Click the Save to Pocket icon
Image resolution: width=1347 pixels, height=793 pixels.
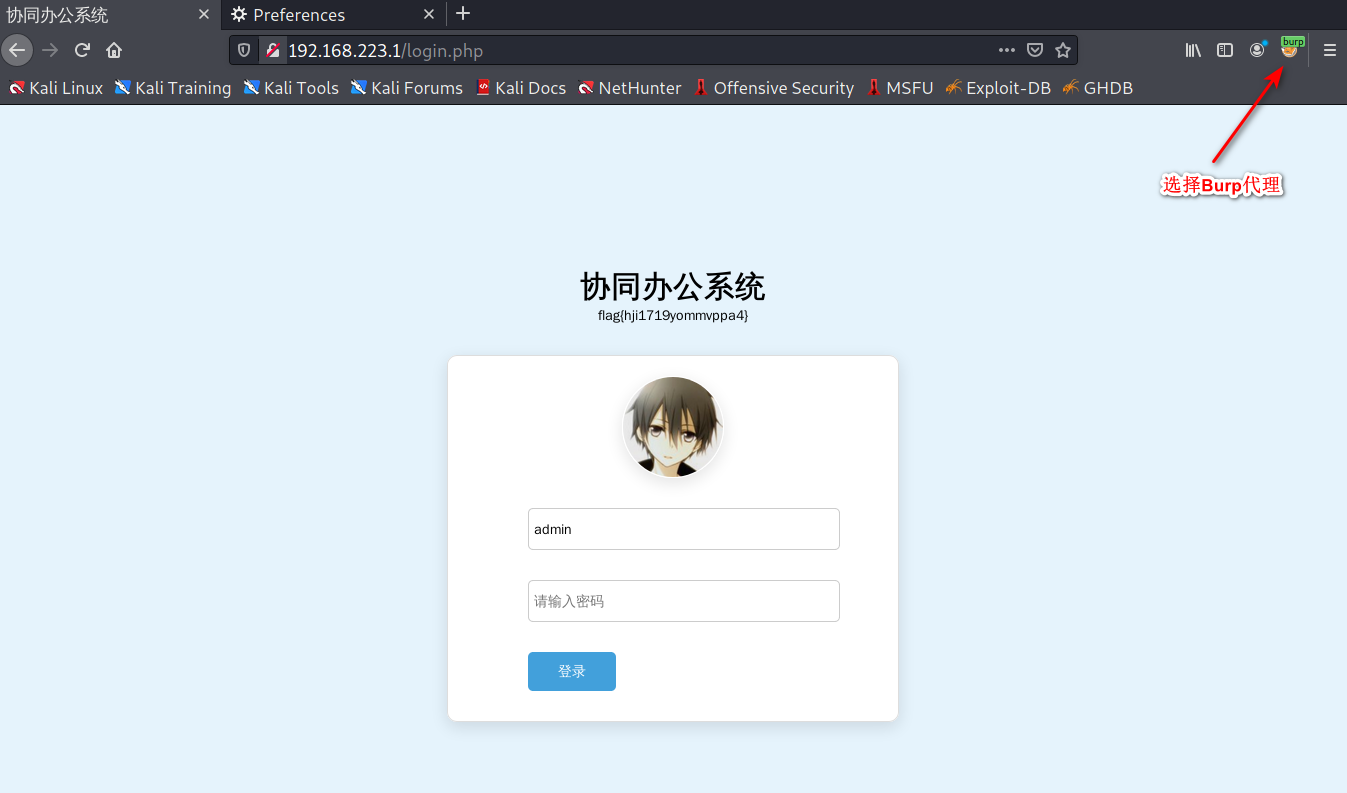pos(1036,50)
